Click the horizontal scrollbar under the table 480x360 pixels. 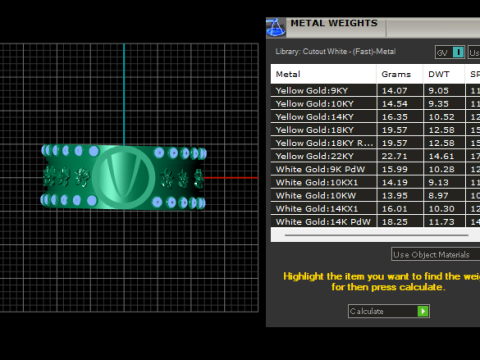click(x=376, y=235)
